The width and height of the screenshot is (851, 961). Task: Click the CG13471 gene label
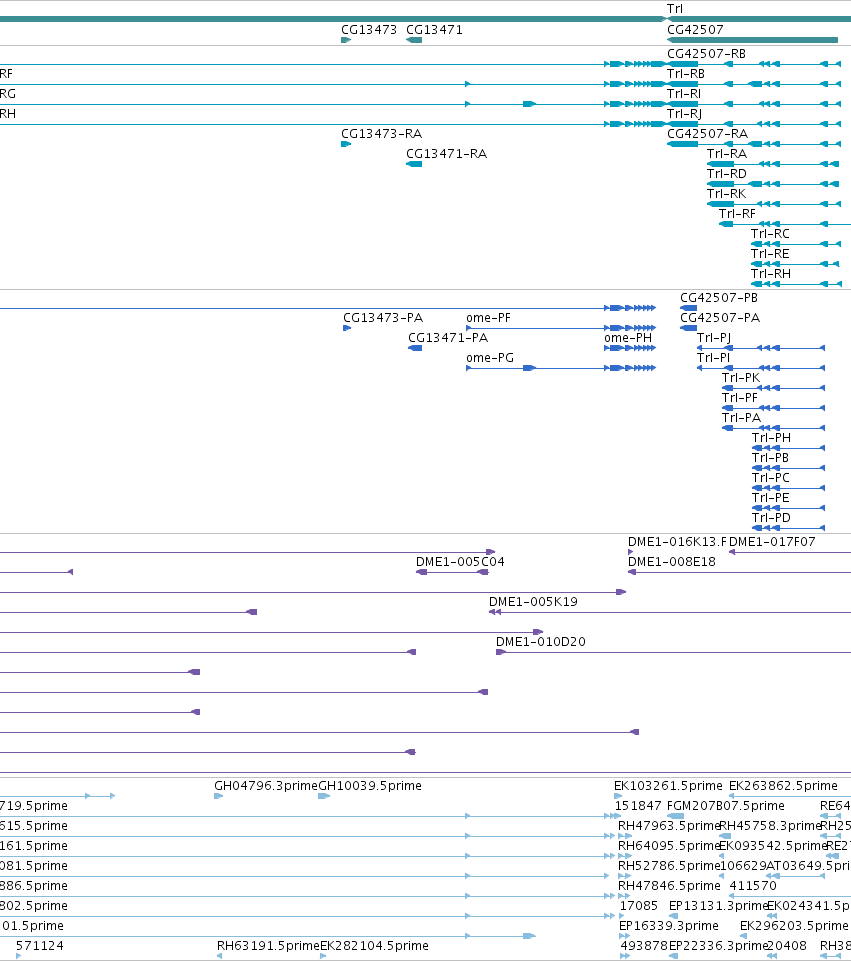coord(434,29)
